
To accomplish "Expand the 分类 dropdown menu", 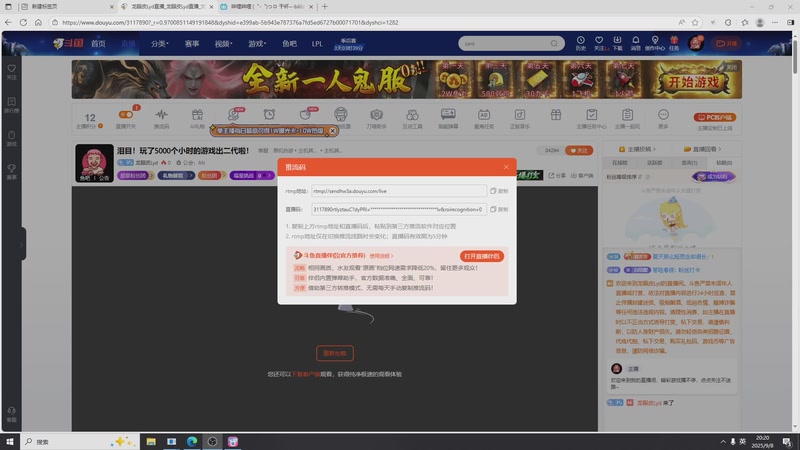I will (159, 44).
